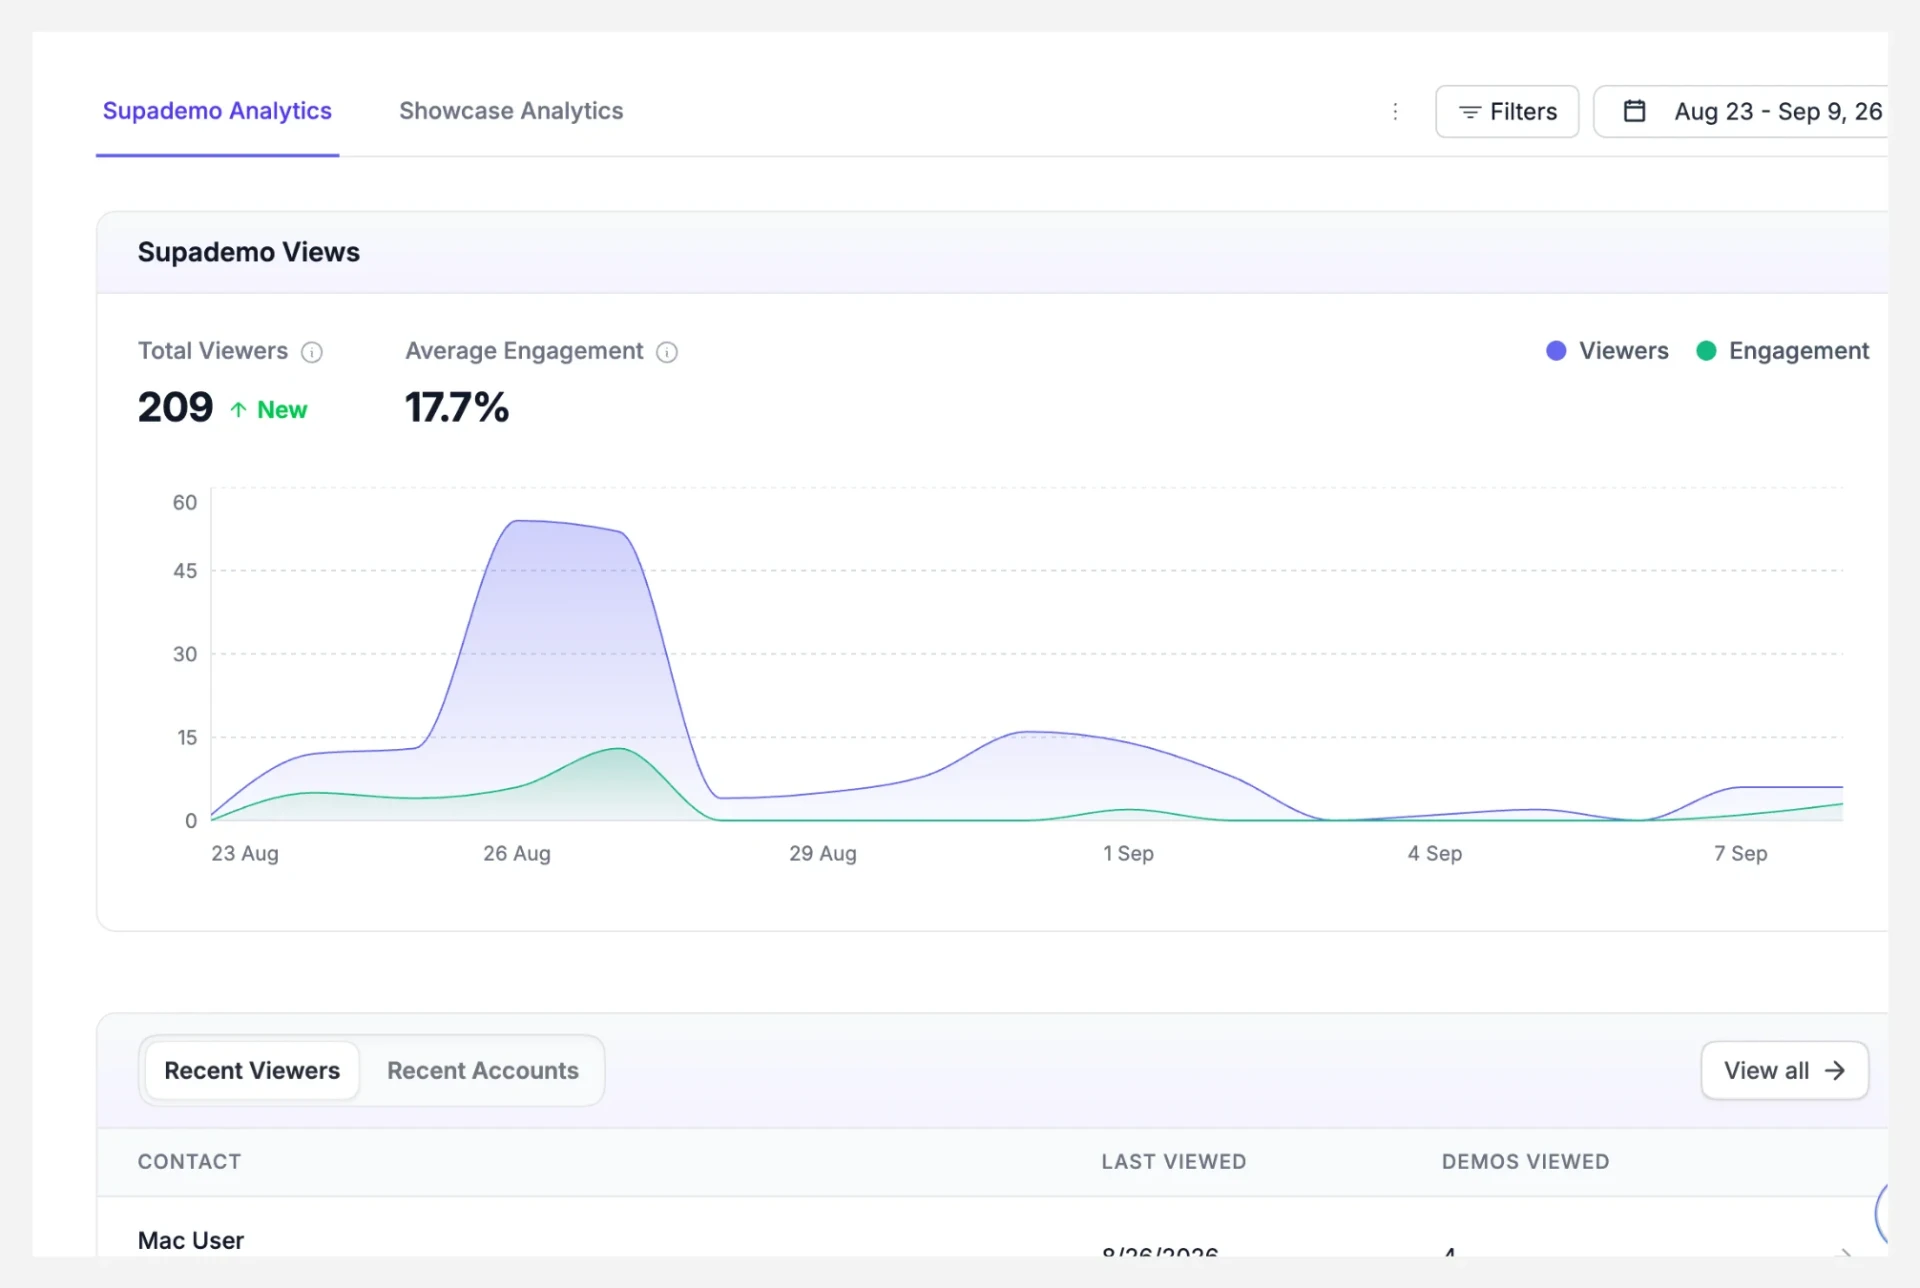Click the 7 Sep axis label

[1741, 854]
